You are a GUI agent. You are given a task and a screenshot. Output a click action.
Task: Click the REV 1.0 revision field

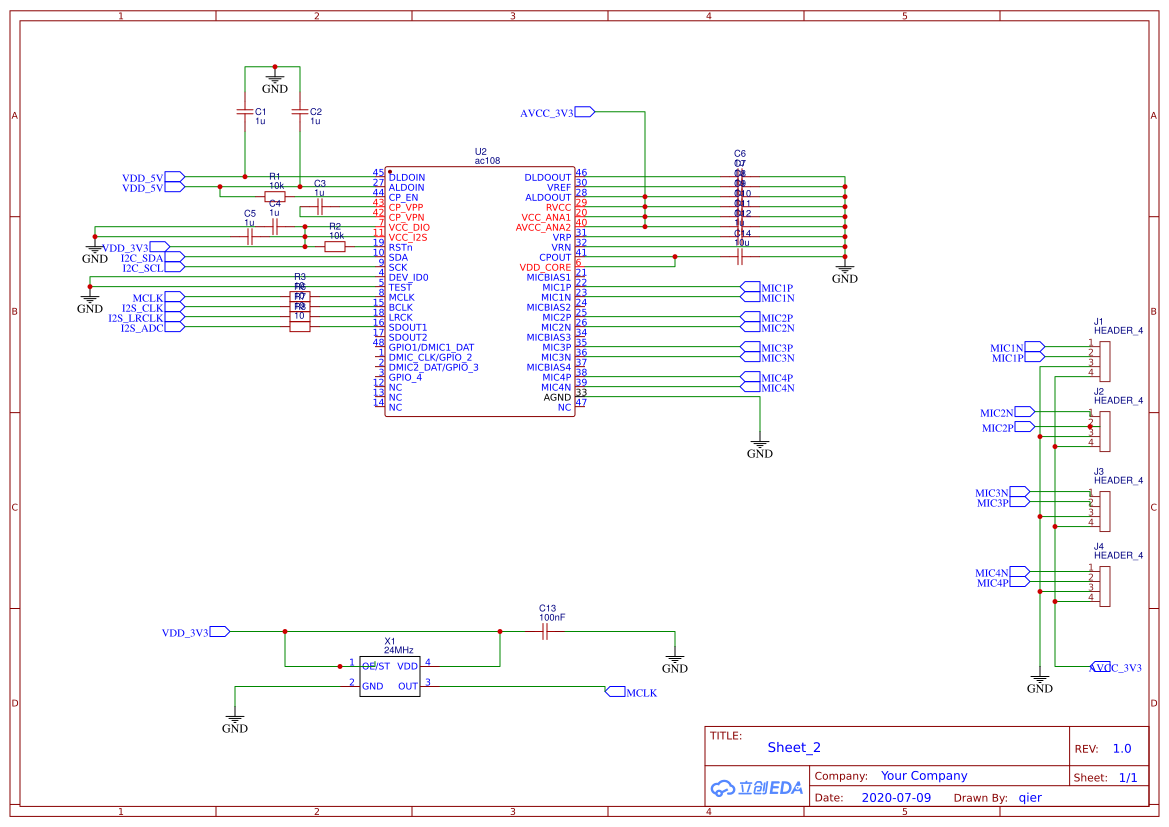pyautogui.click(x=1121, y=748)
